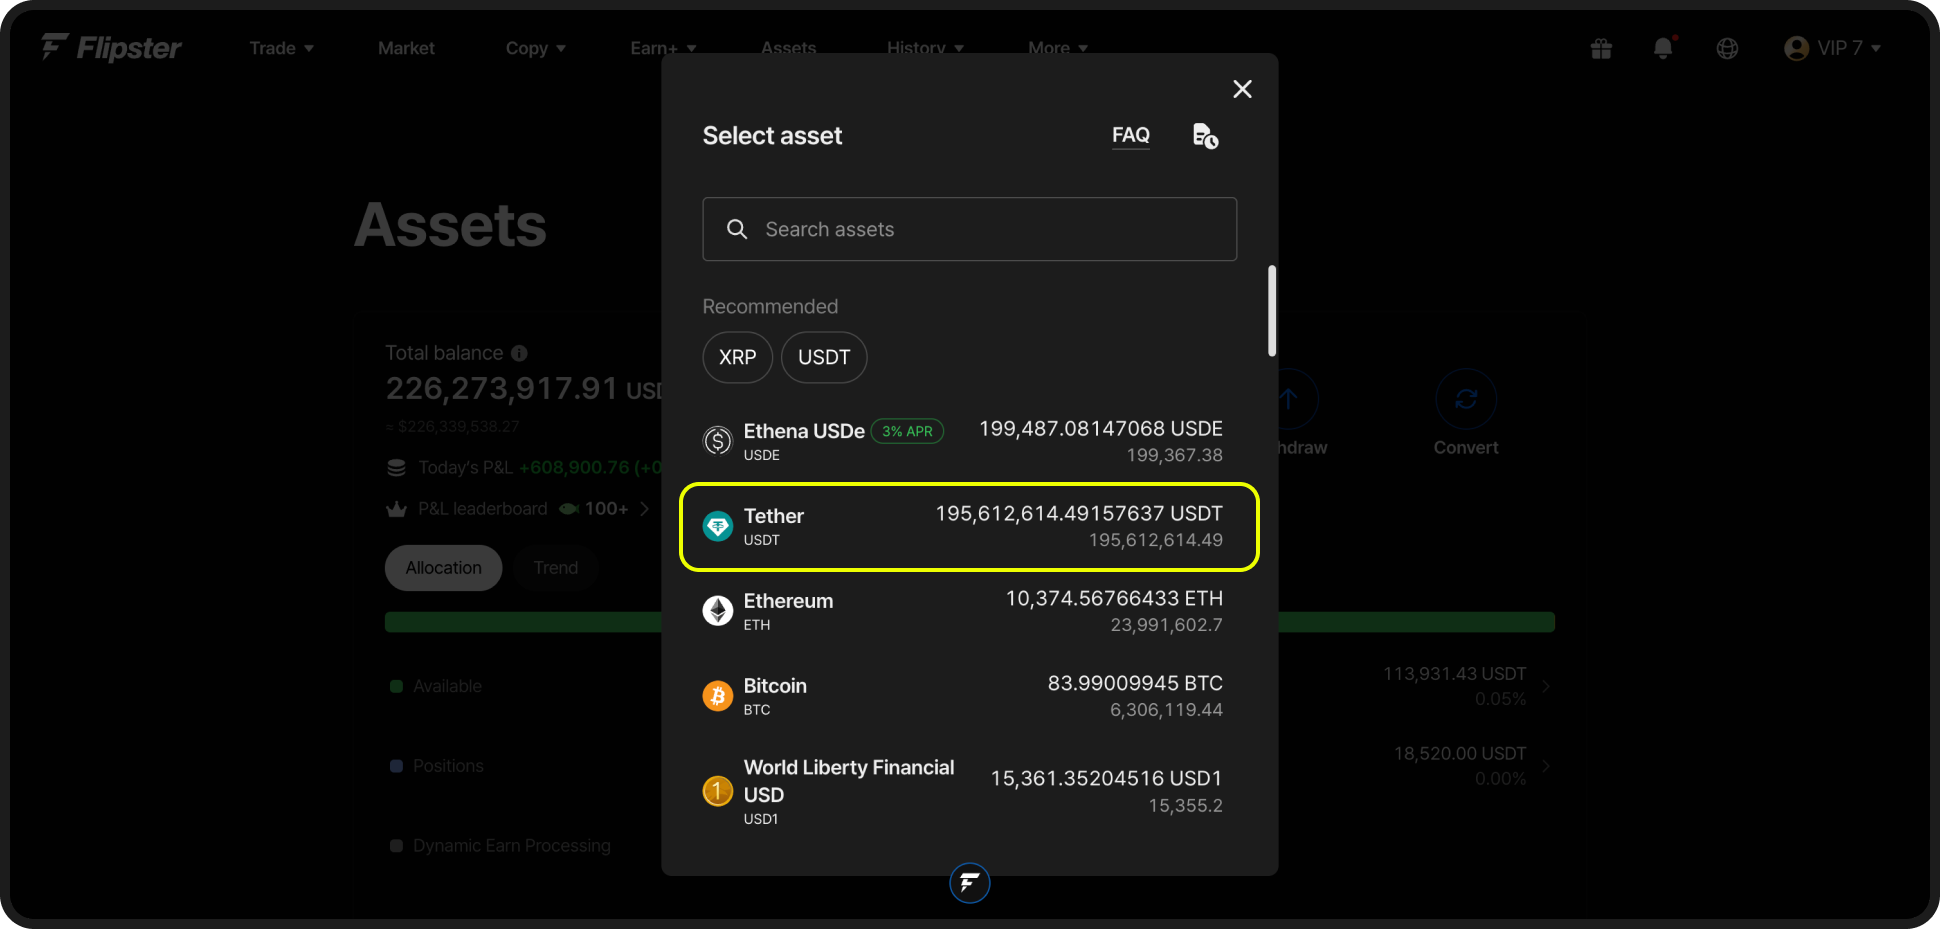Viewport: 1940px width, 929px height.
Task: Click the Flipster logo
Action: coord(111,47)
